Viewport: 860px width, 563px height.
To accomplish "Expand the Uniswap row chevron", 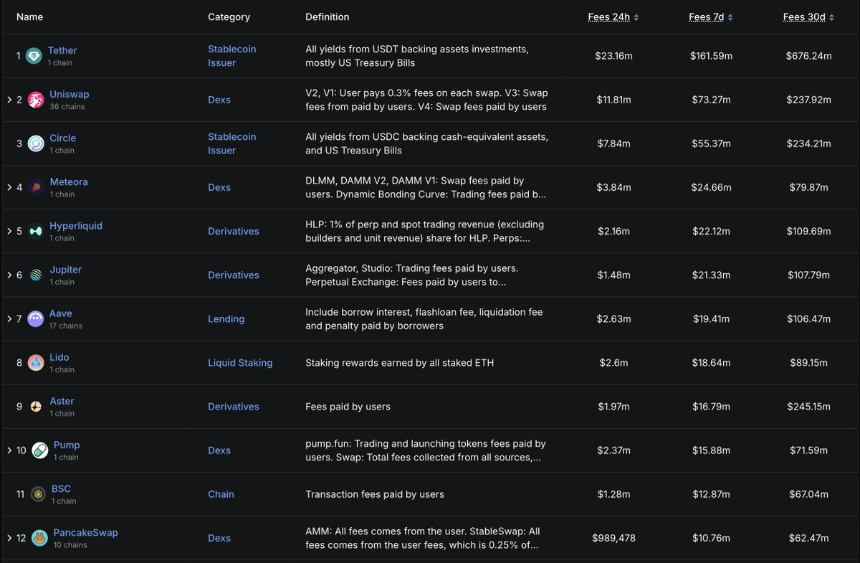I will [x=9, y=100].
